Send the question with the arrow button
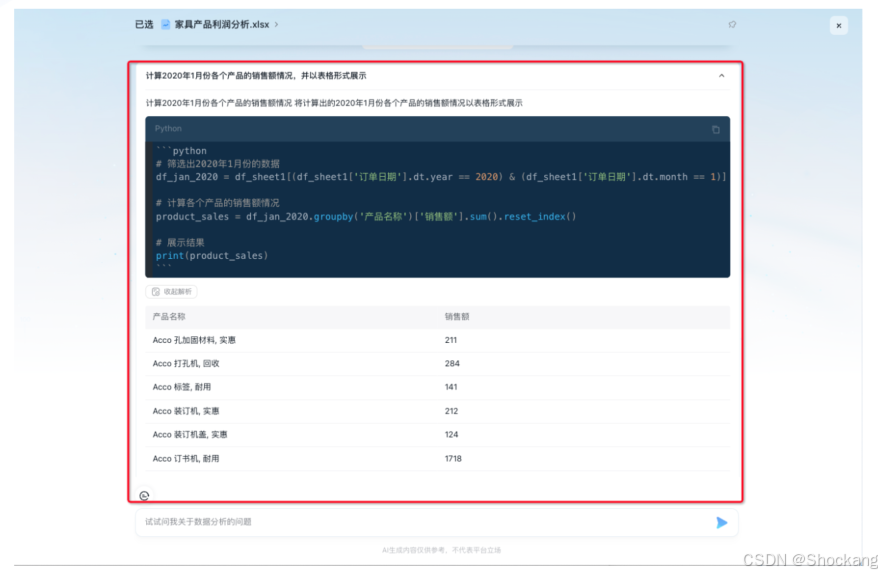882x575 pixels. point(722,523)
